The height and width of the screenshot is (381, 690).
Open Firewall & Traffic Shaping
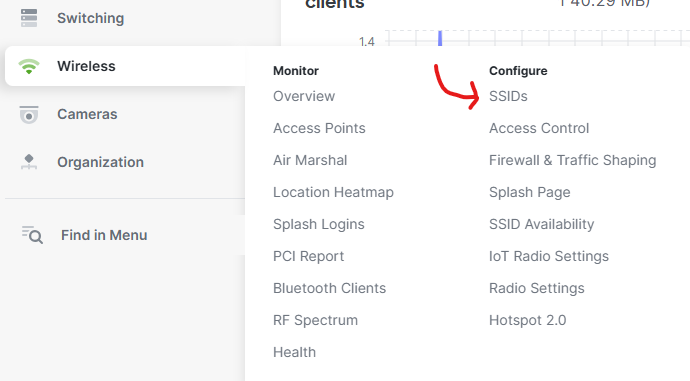[x=573, y=160]
